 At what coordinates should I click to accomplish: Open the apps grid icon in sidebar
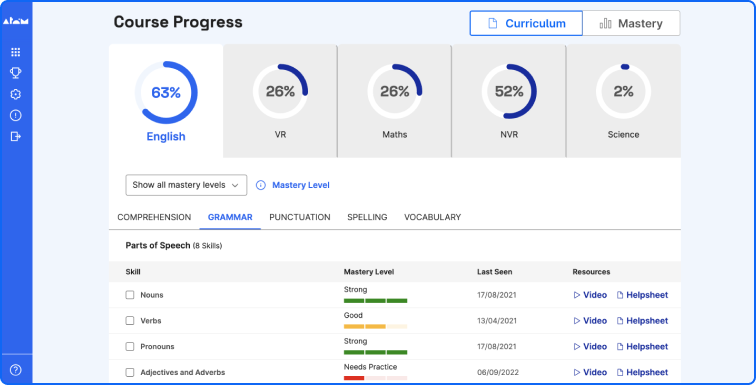tap(15, 52)
